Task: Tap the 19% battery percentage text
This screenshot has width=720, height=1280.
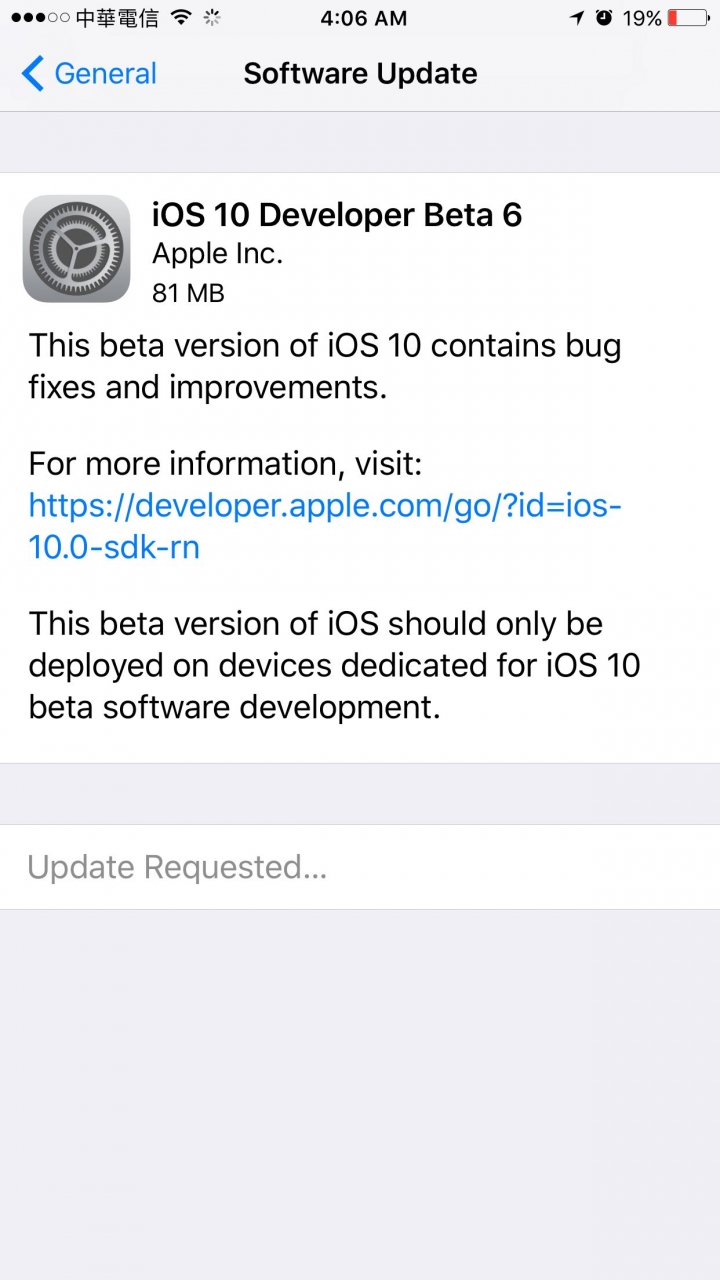Action: (x=642, y=18)
